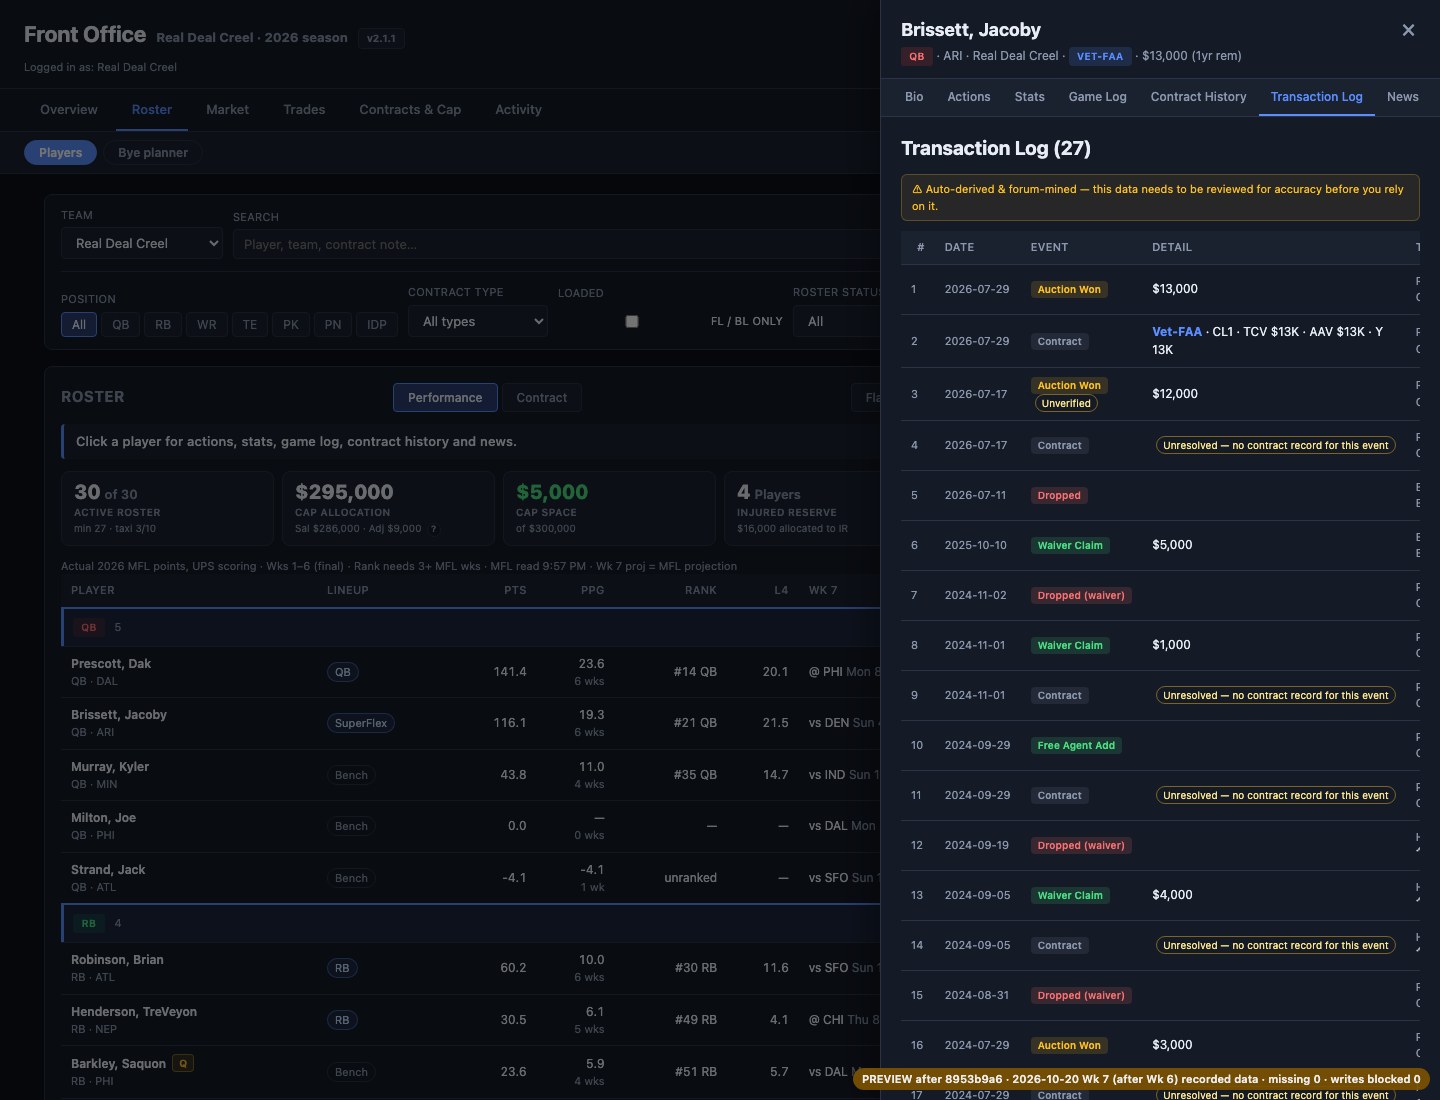The height and width of the screenshot is (1100, 1440).
Task: Click the Unverified badge in the log
Action: [1066, 404]
